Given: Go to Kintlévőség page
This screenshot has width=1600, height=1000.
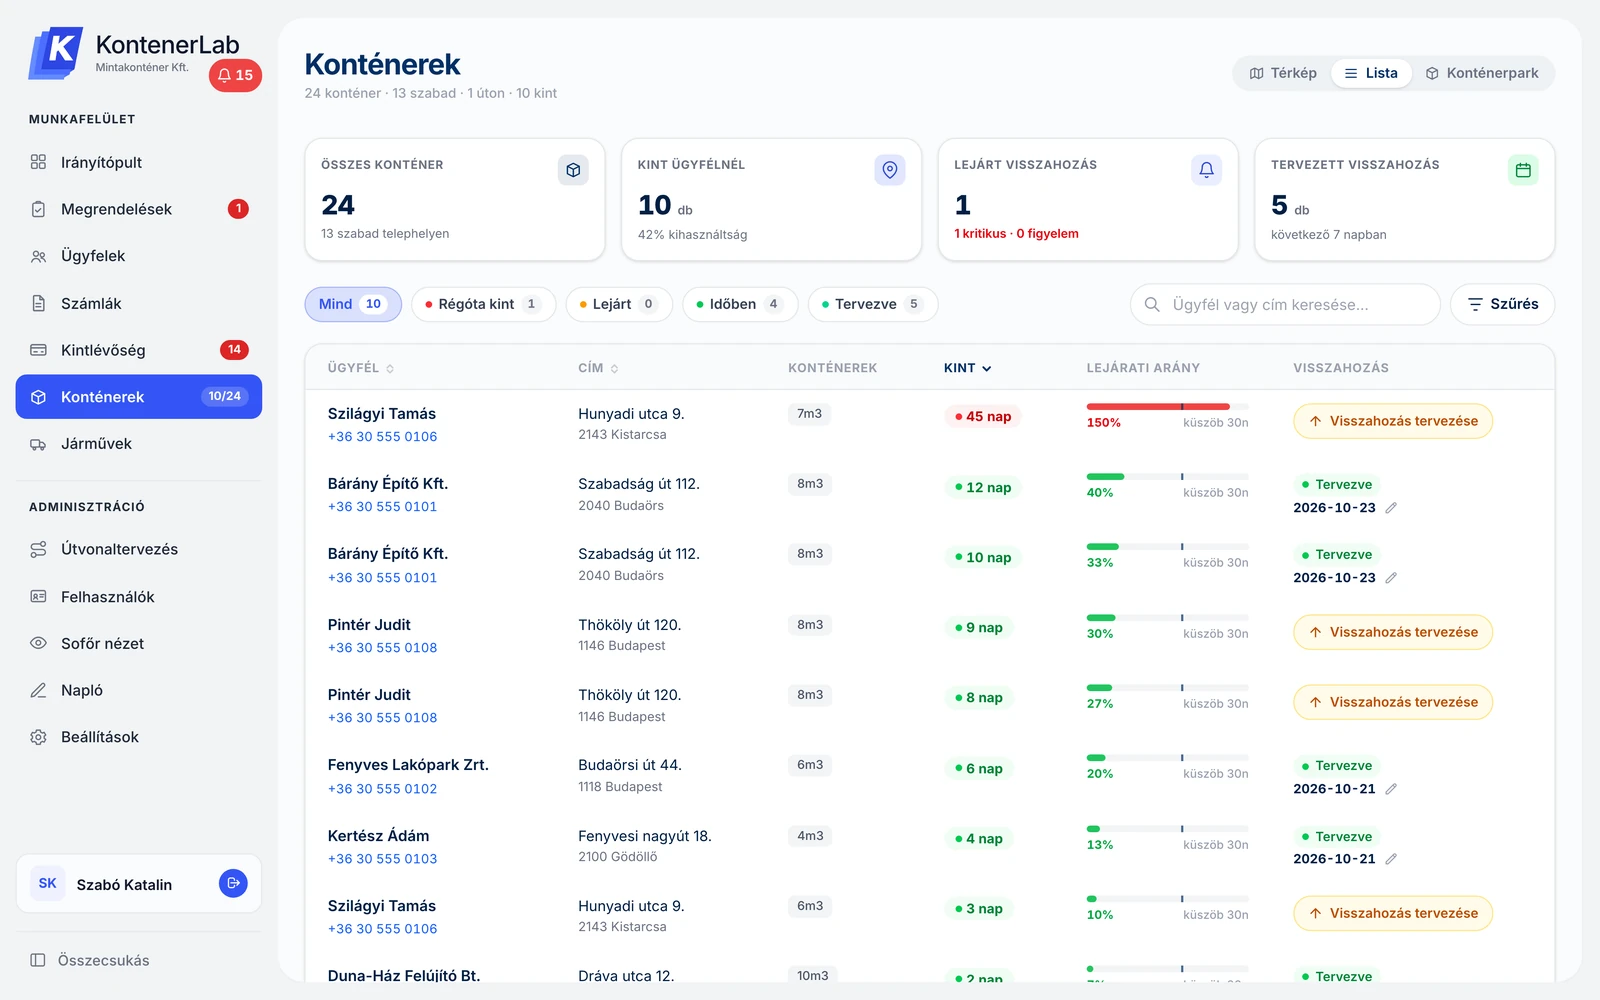Looking at the screenshot, I should (x=139, y=350).
